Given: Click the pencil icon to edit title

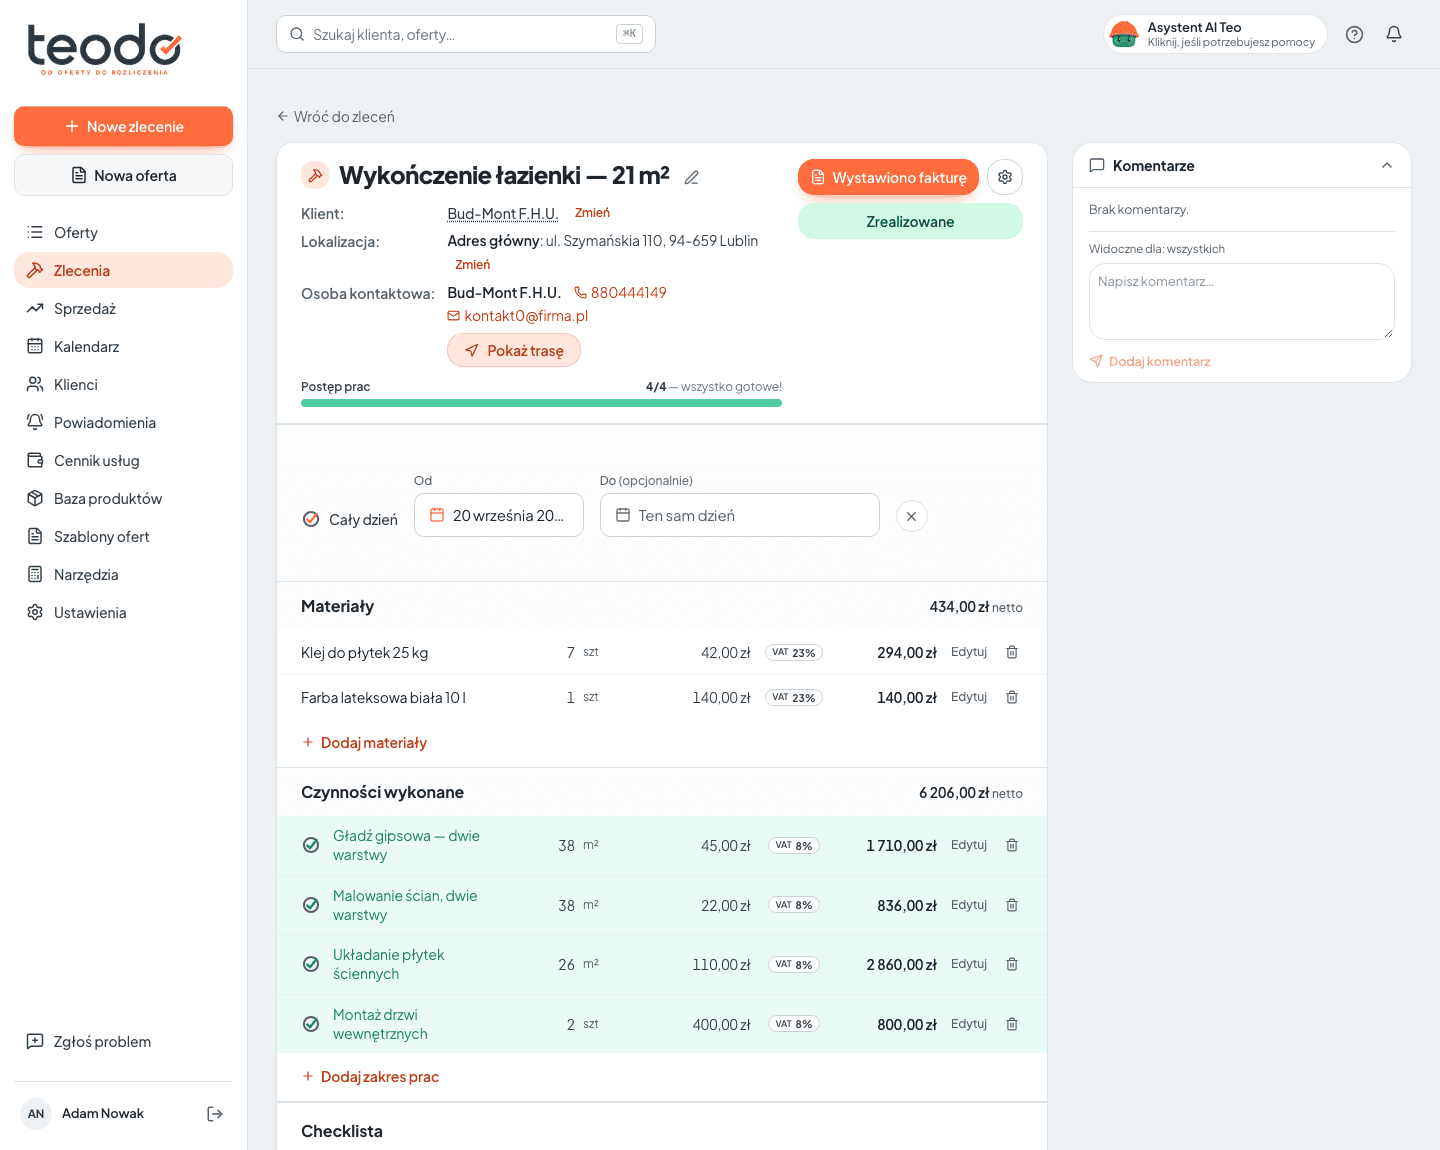Looking at the screenshot, I should pos(691,177).
